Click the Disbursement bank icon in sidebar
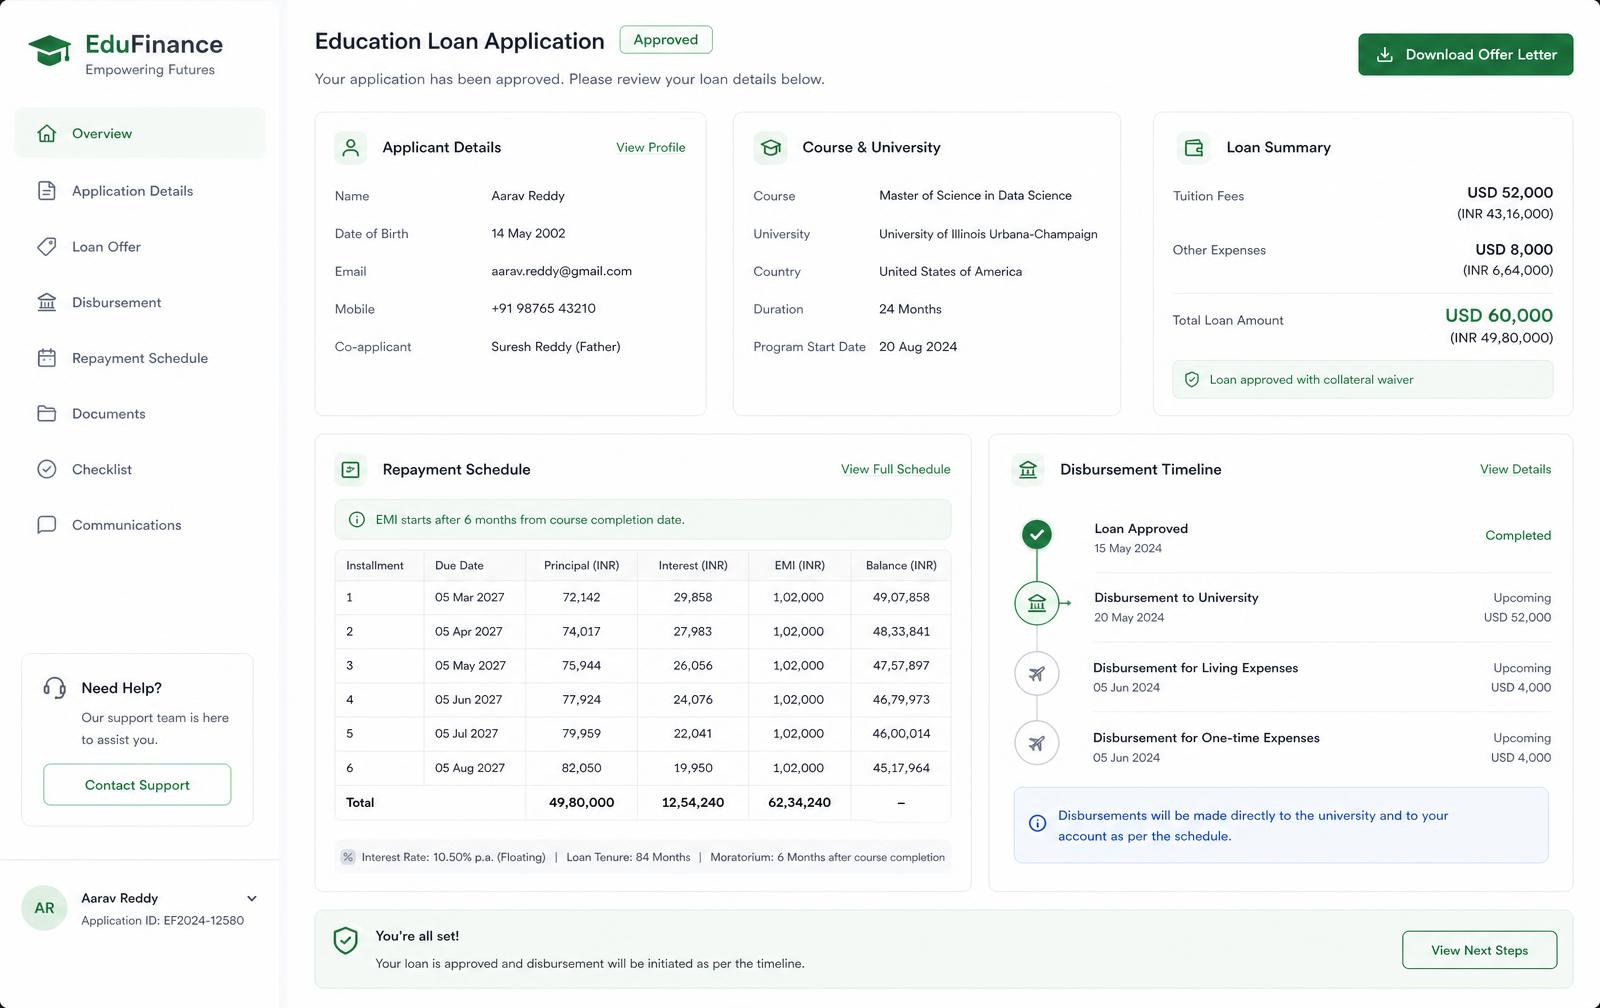The height and width of the screenshot is (1008, 1600). tap(46, 302)
